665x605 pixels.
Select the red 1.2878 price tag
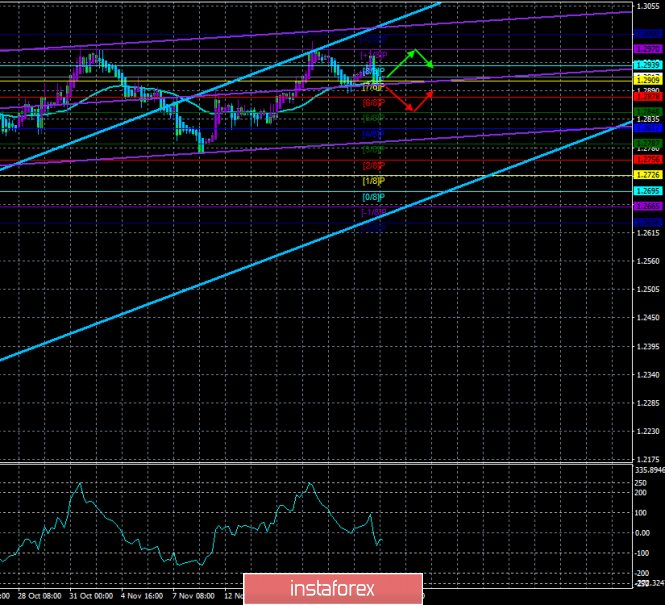pyautogui.click(x=647, y=97)
